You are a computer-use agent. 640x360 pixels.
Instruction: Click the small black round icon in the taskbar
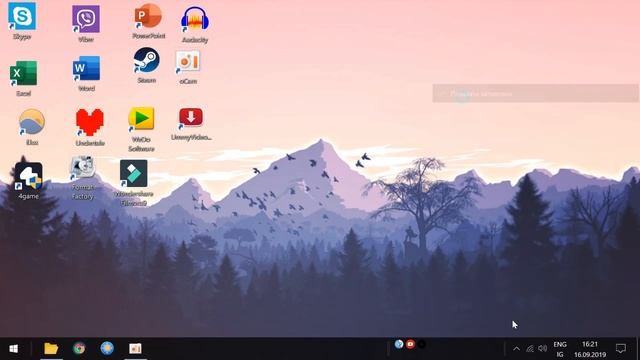(x=422, y=344)
